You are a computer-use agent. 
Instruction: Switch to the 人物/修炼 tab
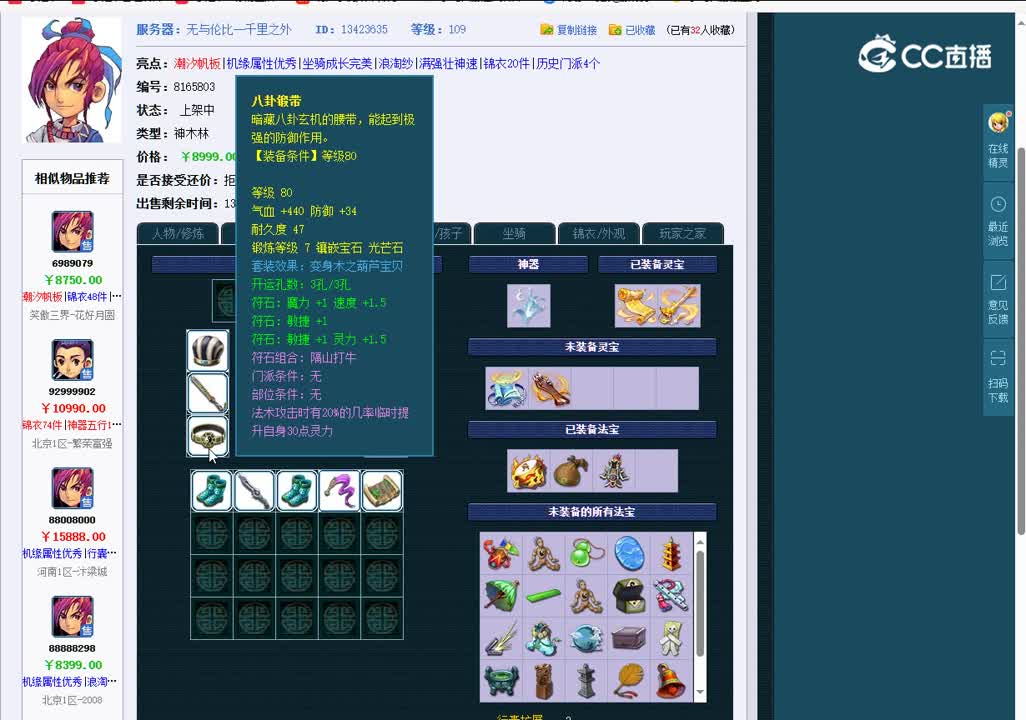pyautogui.click(x=178, y=234)
